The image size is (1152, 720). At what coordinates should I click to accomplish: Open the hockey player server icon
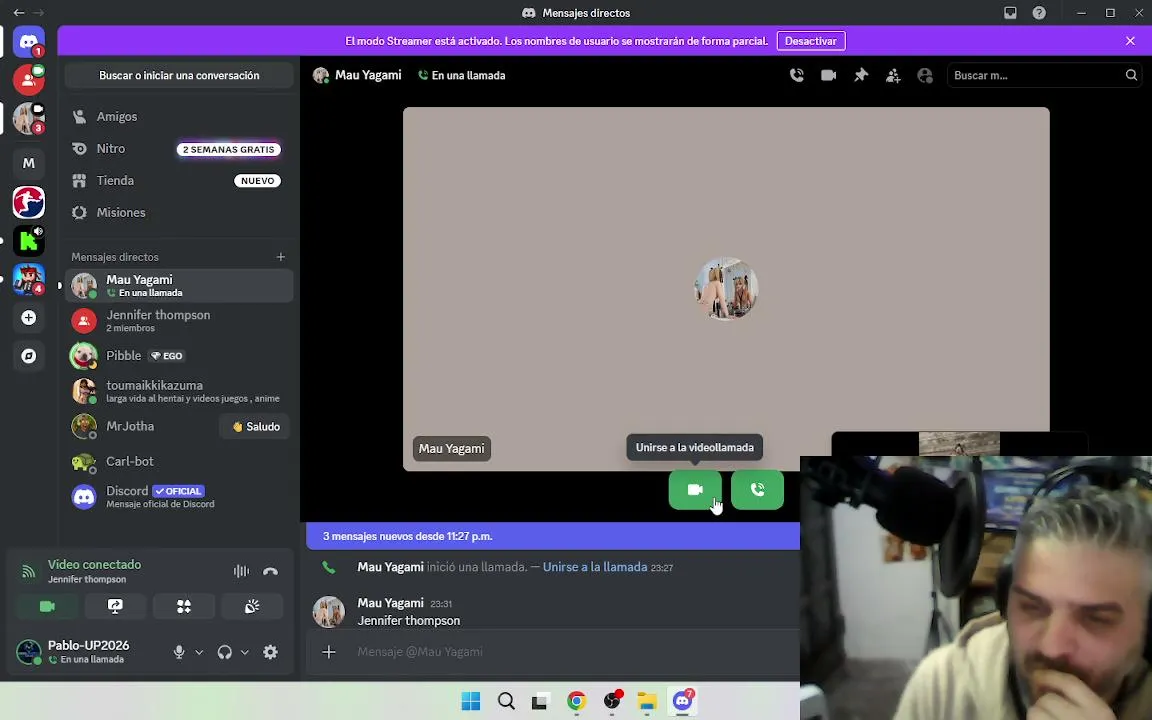[29, 202]
